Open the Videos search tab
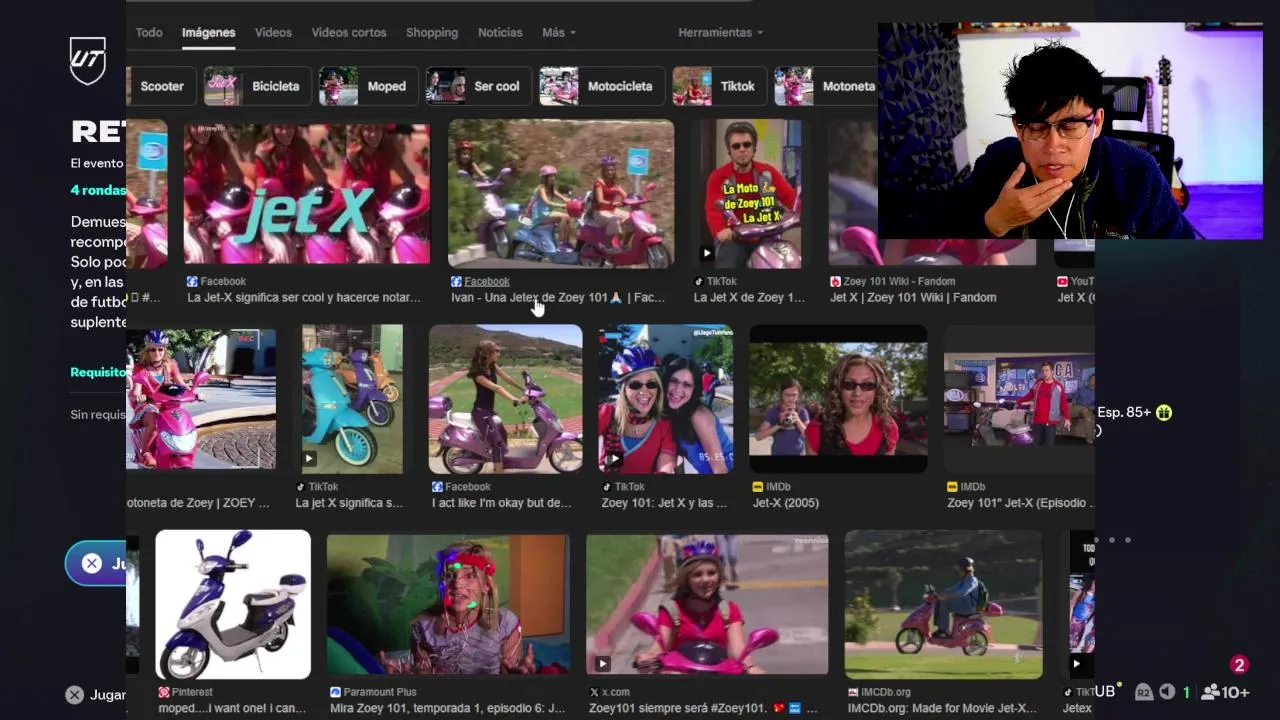This screenshot has width=1280, height=720. (x=273, y=33)
